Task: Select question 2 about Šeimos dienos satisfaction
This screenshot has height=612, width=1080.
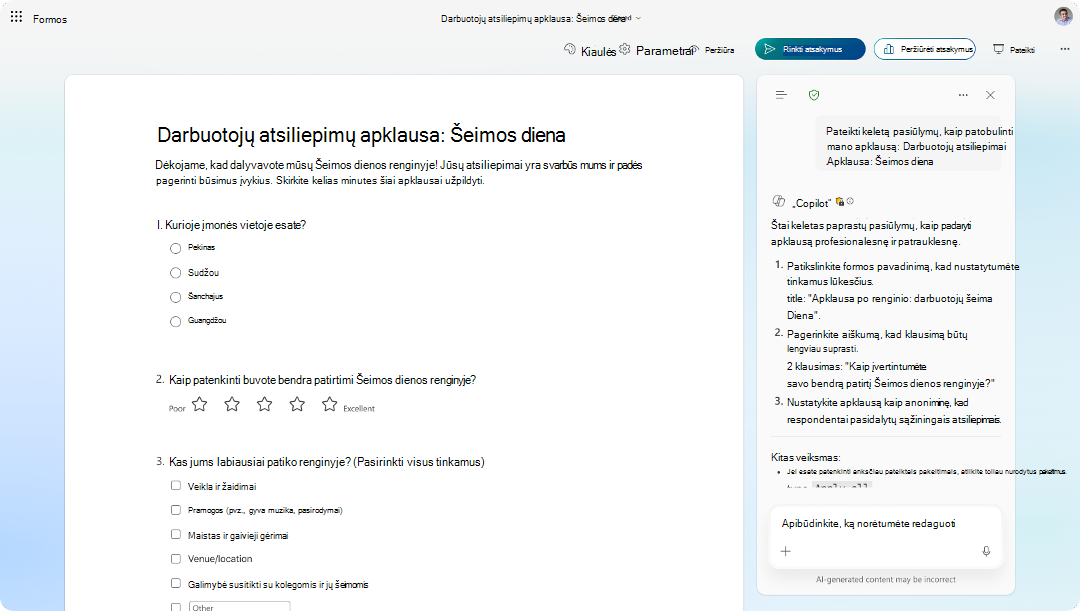Action: 315,380
